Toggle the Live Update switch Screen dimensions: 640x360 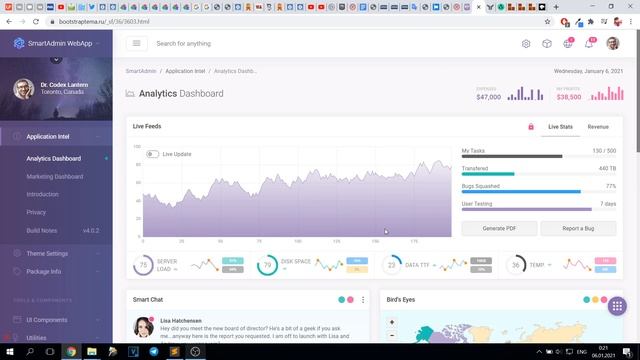[152, 154]
